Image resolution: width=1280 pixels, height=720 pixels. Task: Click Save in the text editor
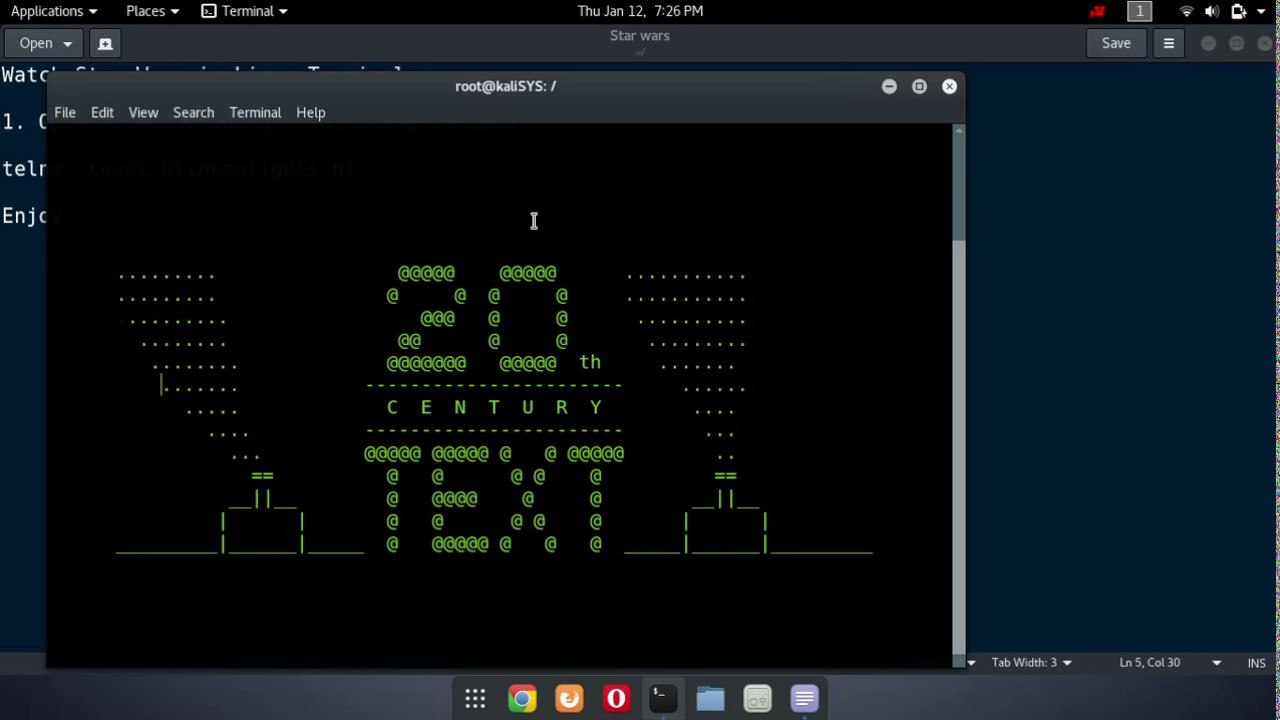pyautogui.click(x=1116, y=43)
